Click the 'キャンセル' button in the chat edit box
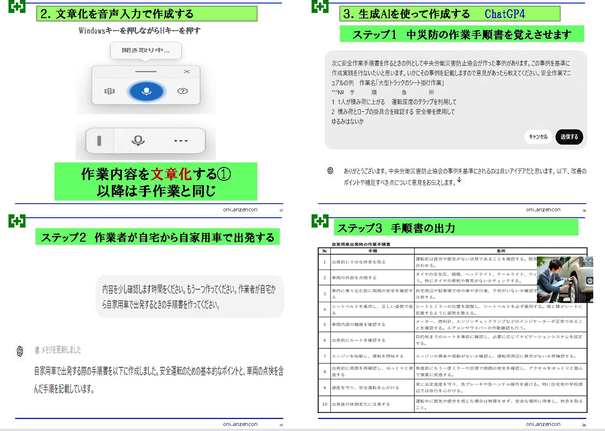Screen dimensions: 605x431 tap(538, 137)
